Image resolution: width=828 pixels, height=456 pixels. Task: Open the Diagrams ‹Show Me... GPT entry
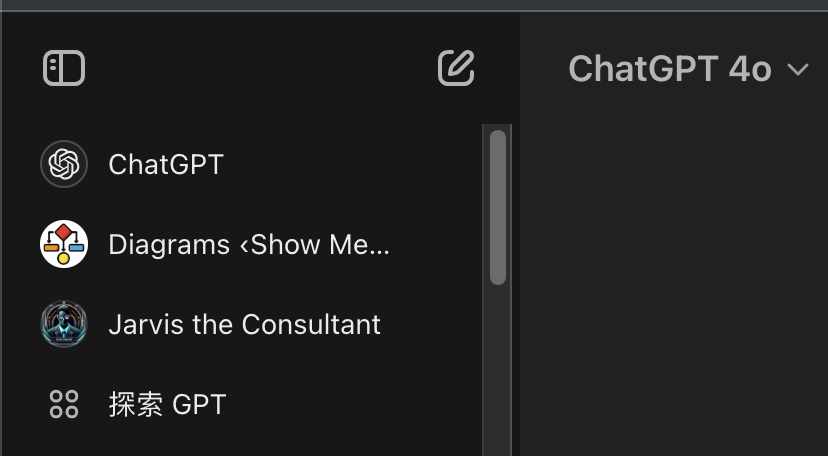click(248, 244)
